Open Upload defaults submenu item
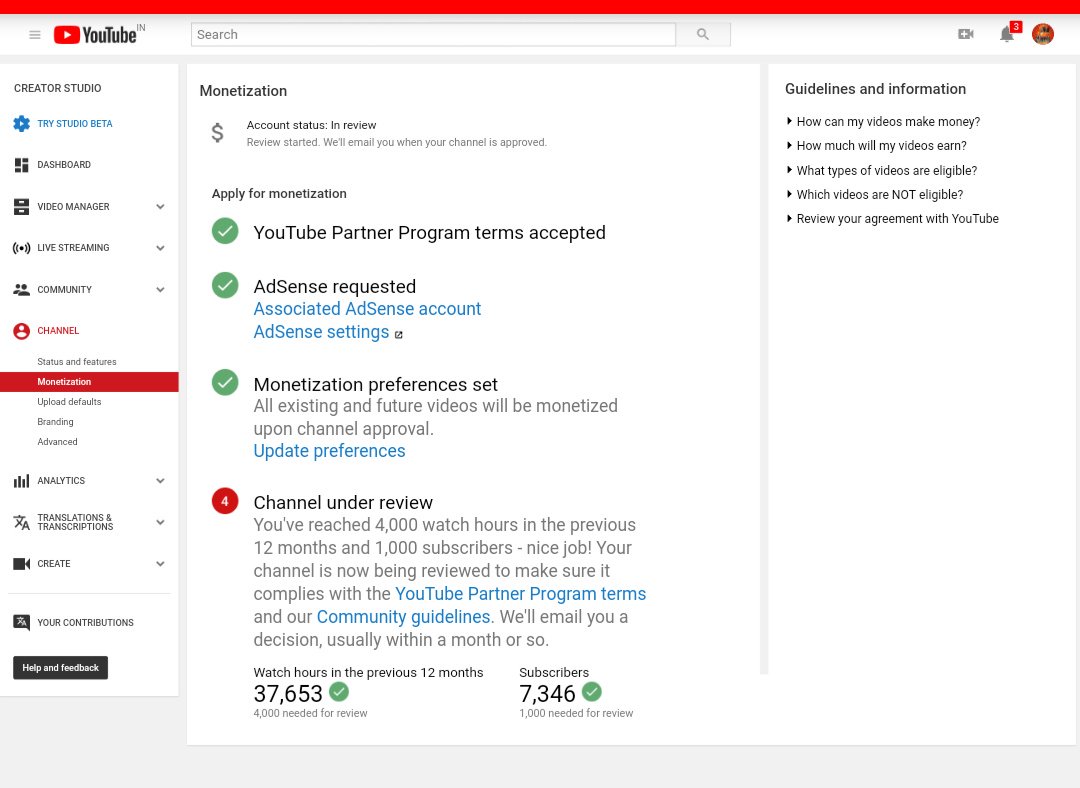 70,402
